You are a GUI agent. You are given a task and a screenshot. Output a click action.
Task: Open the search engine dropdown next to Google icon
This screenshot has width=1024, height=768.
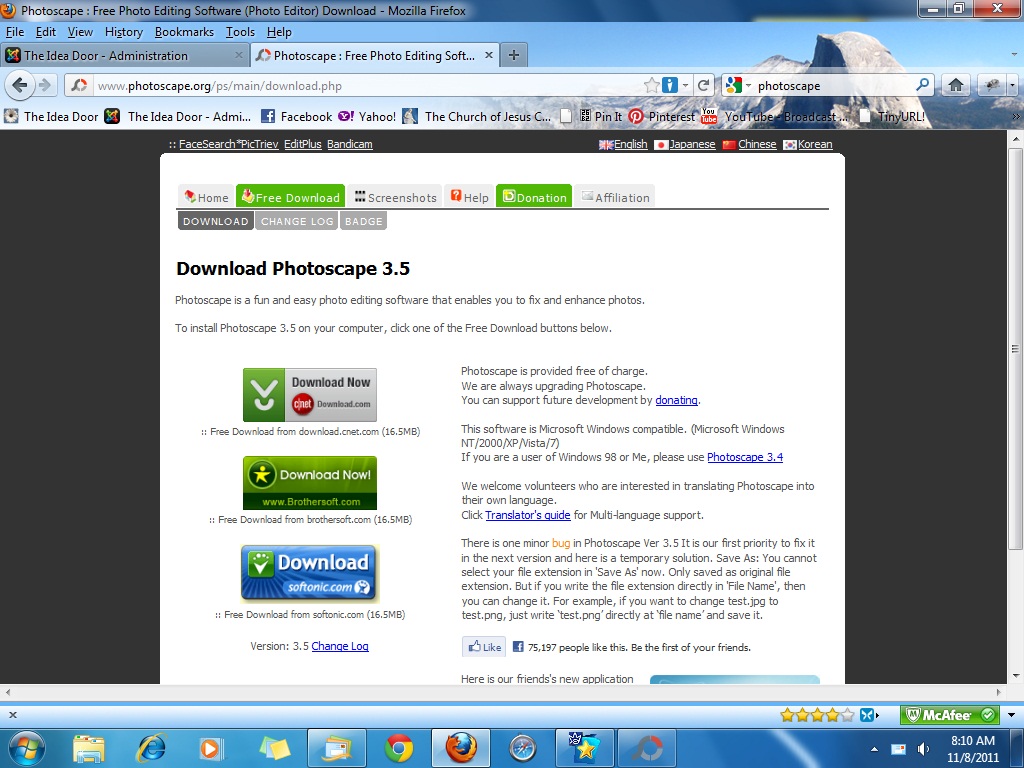pos(748,86)
